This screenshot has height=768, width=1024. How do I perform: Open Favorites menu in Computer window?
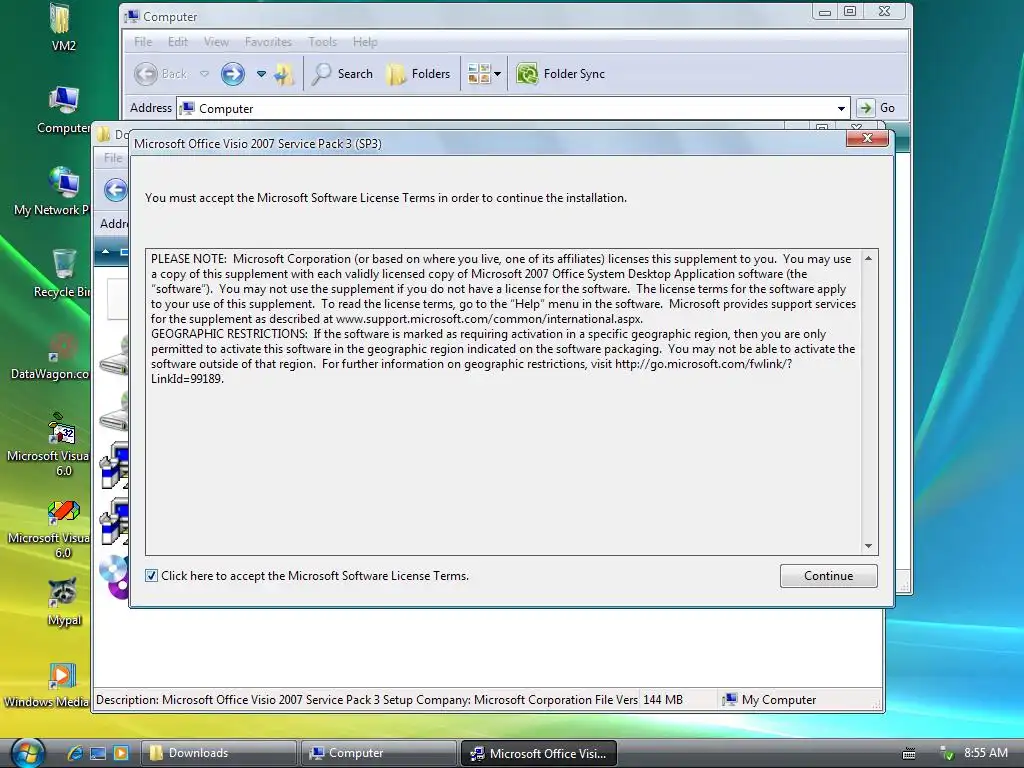pyautogui.click(x=268, y=42)
